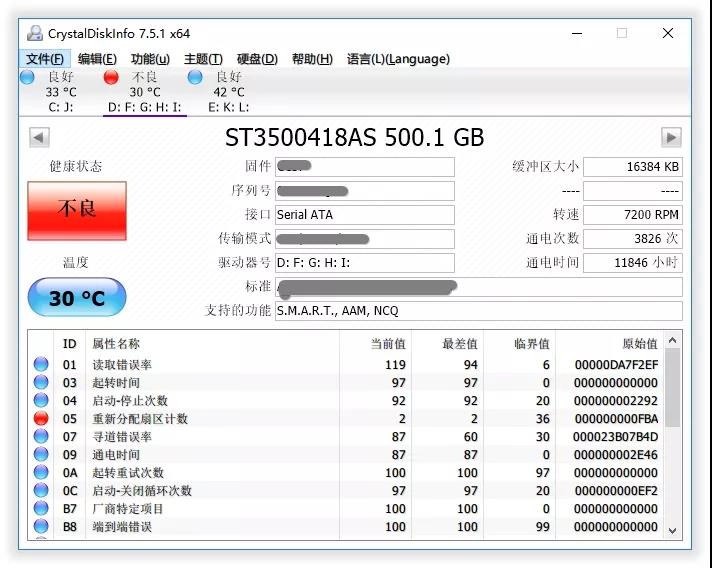
Task: Select the red status orb for disk D: F: G: H: I:
Action: coord(111,77)
